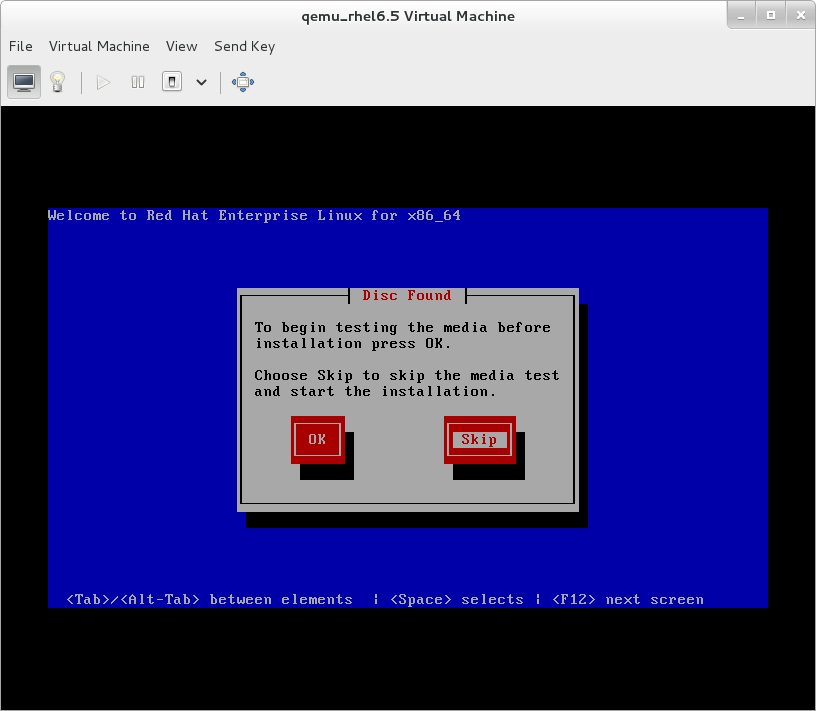Show the graphical console view
Viewport: 816px width, 711px height.
[x=24, y=82]
